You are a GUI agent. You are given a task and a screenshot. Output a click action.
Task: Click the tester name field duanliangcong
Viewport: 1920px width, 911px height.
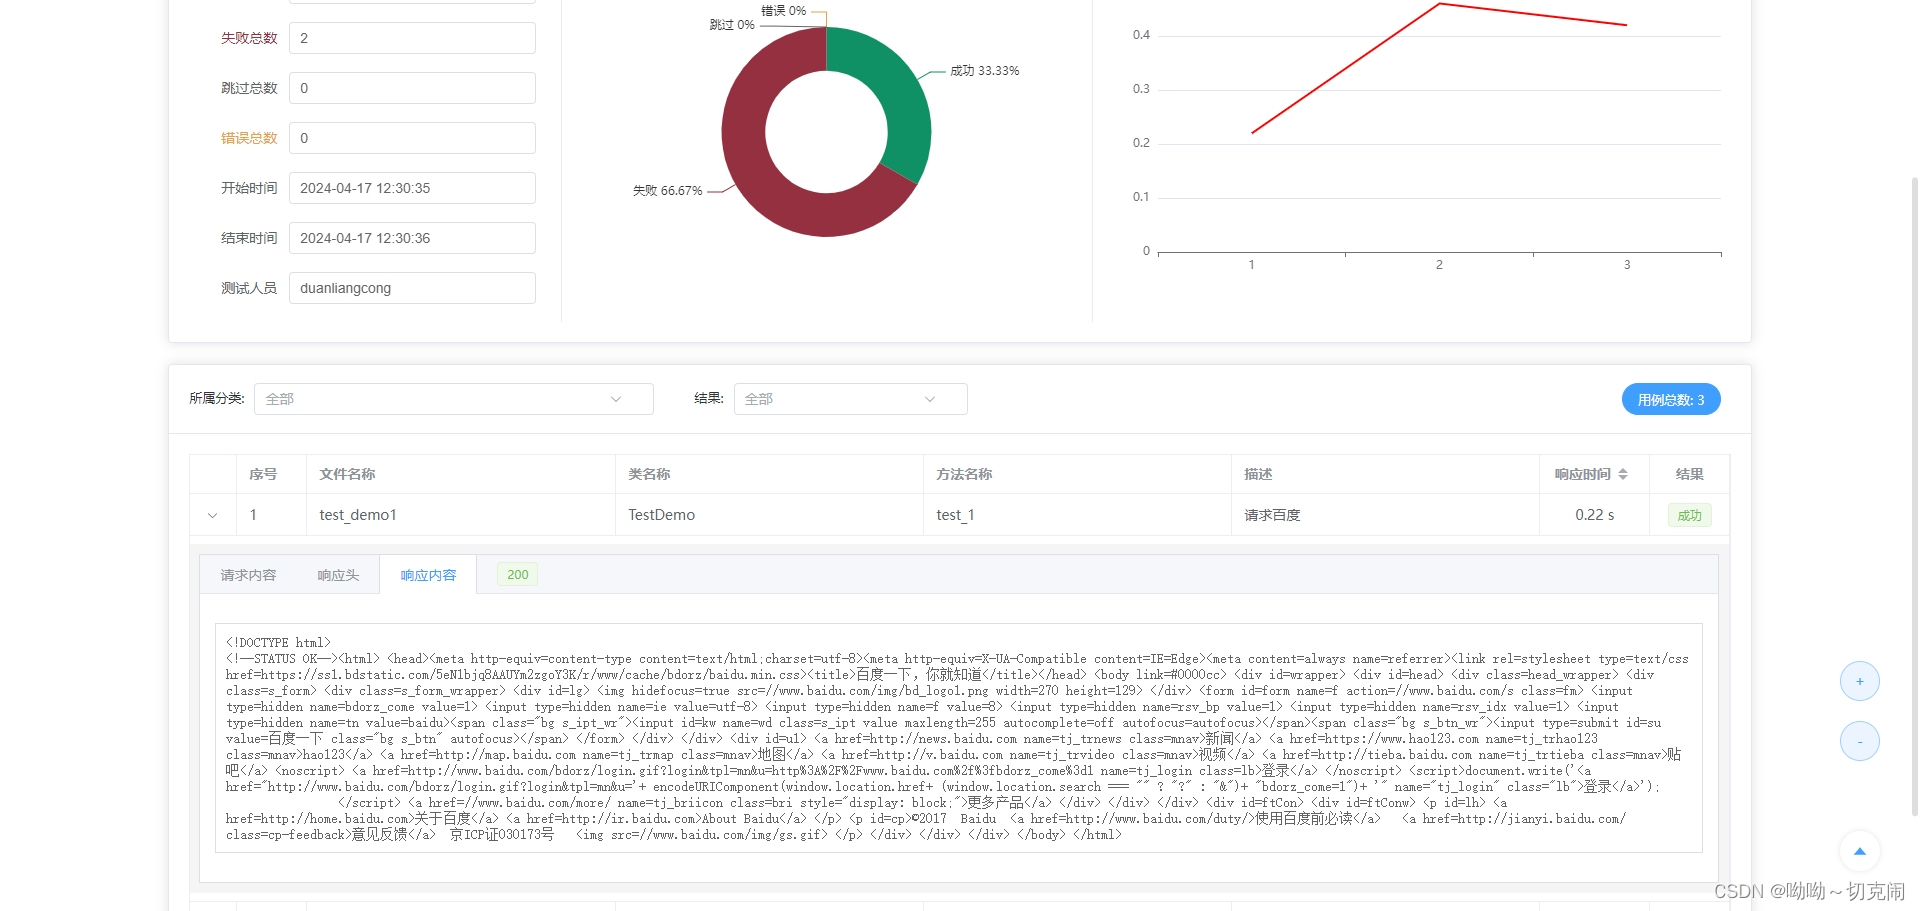412,288
